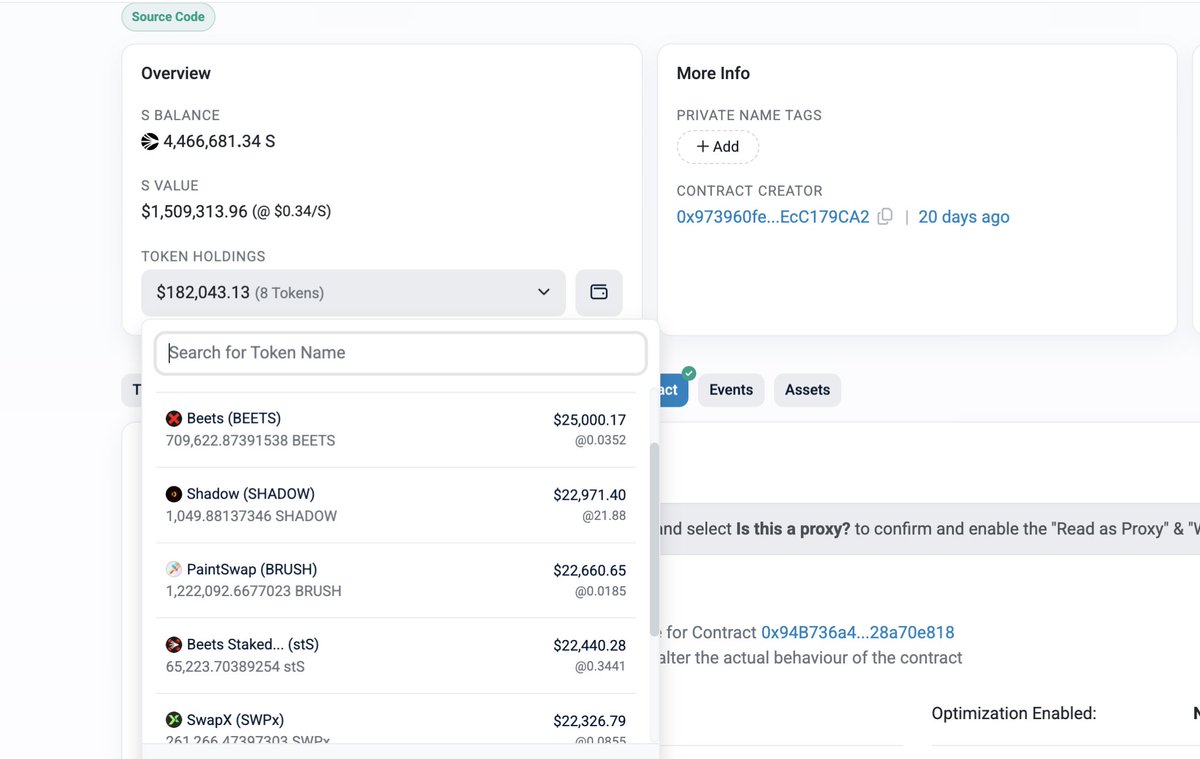This screenshot has width=1200, height=759.
Task: Click 65,223.70389254 stS amount
Action: 236,667
